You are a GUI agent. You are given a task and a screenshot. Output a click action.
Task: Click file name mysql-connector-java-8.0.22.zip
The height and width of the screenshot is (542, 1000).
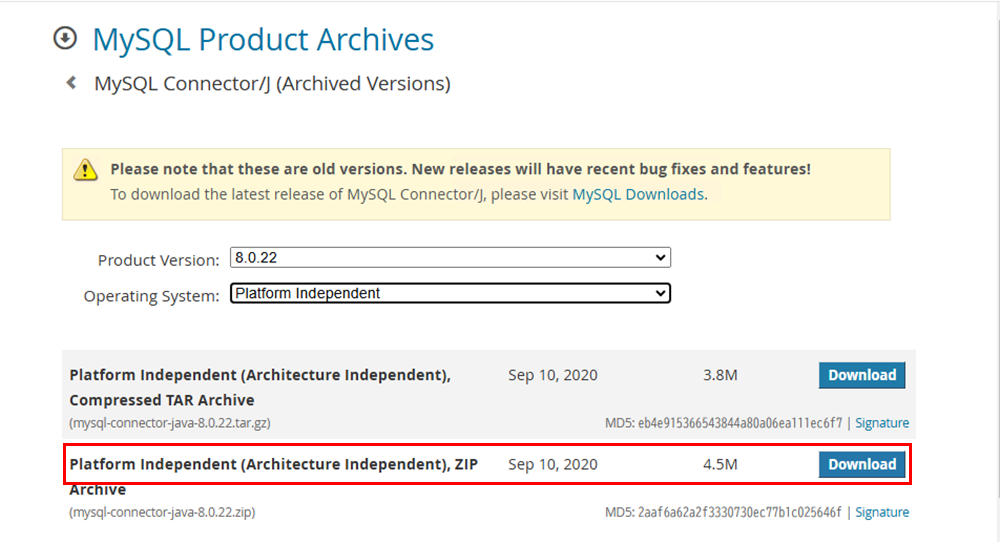pos(162,512)
